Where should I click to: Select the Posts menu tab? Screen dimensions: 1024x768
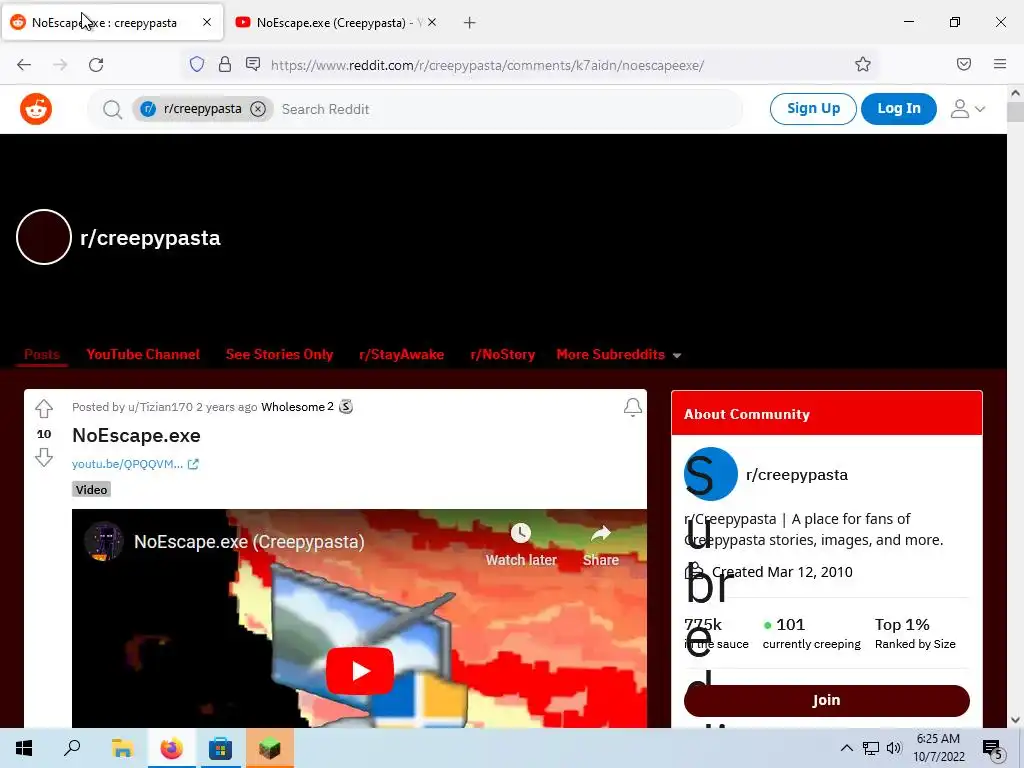pyautogui.click(x=42, y=355)
